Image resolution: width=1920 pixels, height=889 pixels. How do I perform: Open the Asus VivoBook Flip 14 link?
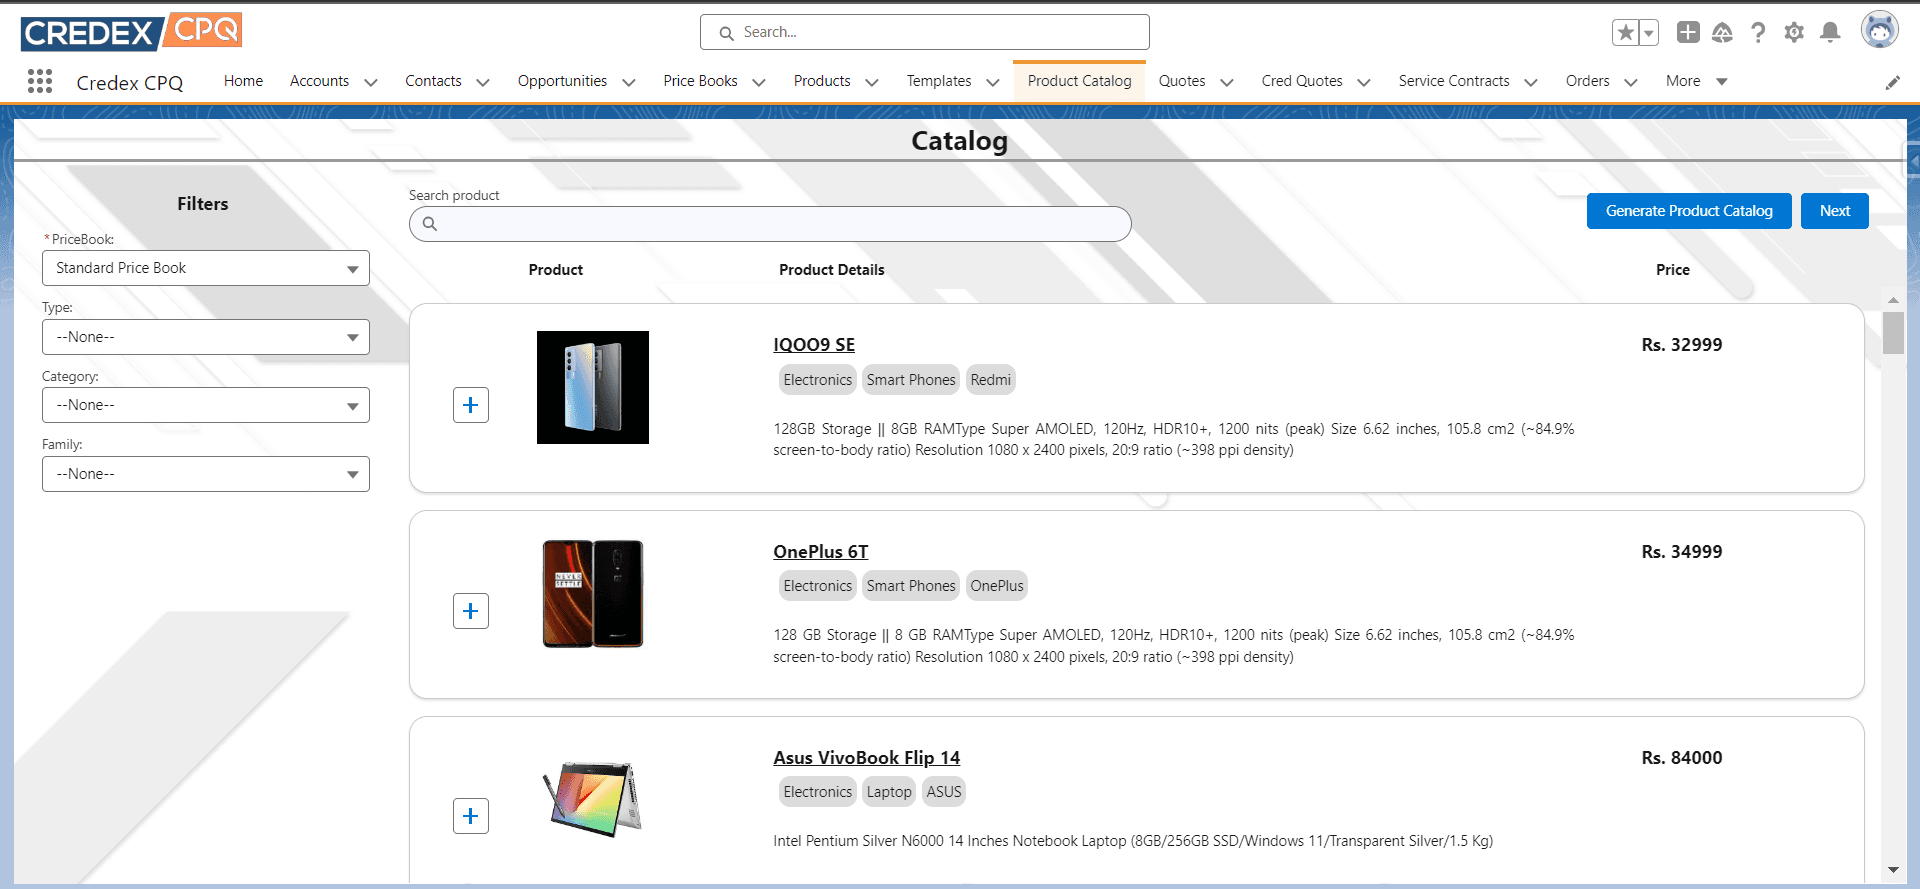866,758
